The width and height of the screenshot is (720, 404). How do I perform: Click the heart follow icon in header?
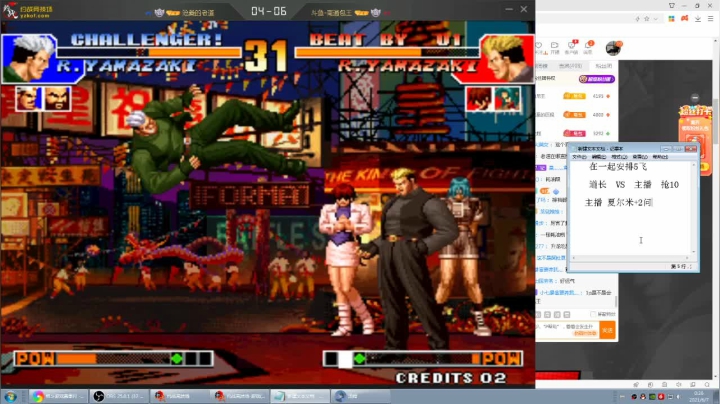[x=539, y=46]
